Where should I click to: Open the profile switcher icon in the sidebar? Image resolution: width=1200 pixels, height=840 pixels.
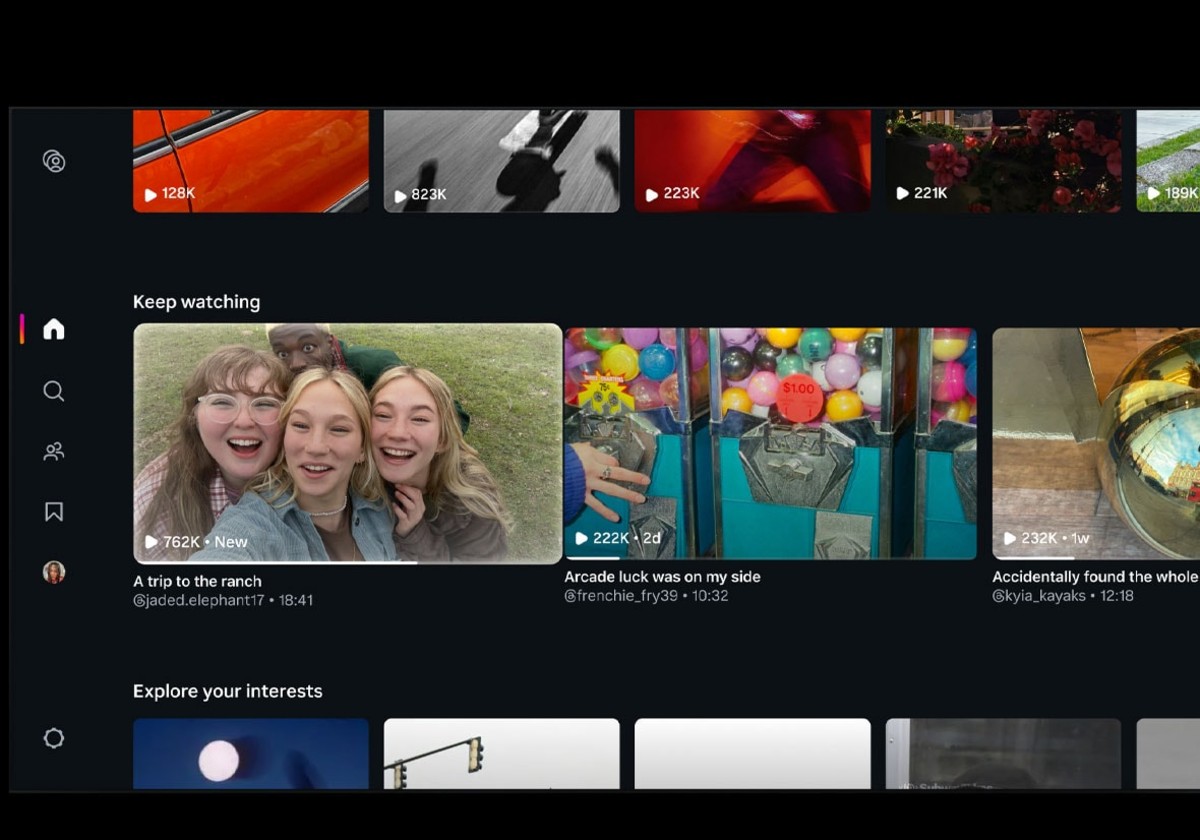[54, 161]
